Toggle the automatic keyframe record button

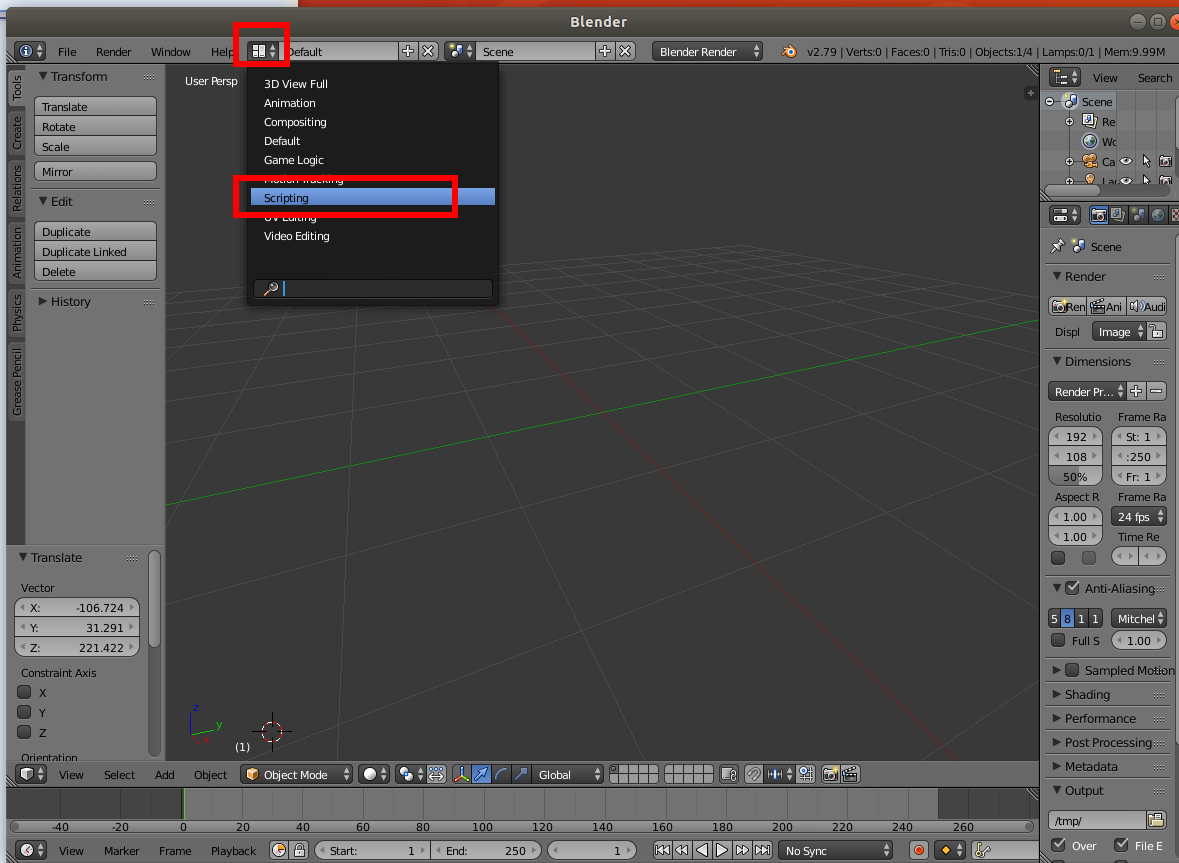(x=918, y=850)
